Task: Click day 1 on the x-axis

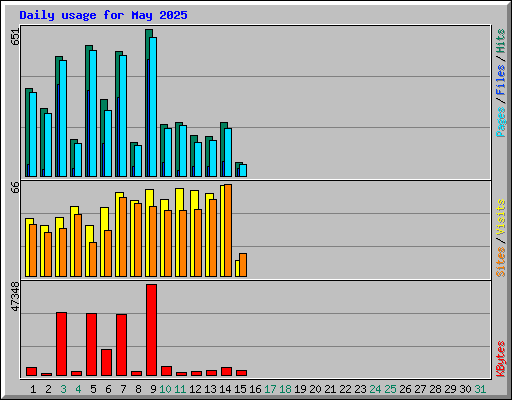Action: pyautogui.click(x=33, y=389)
